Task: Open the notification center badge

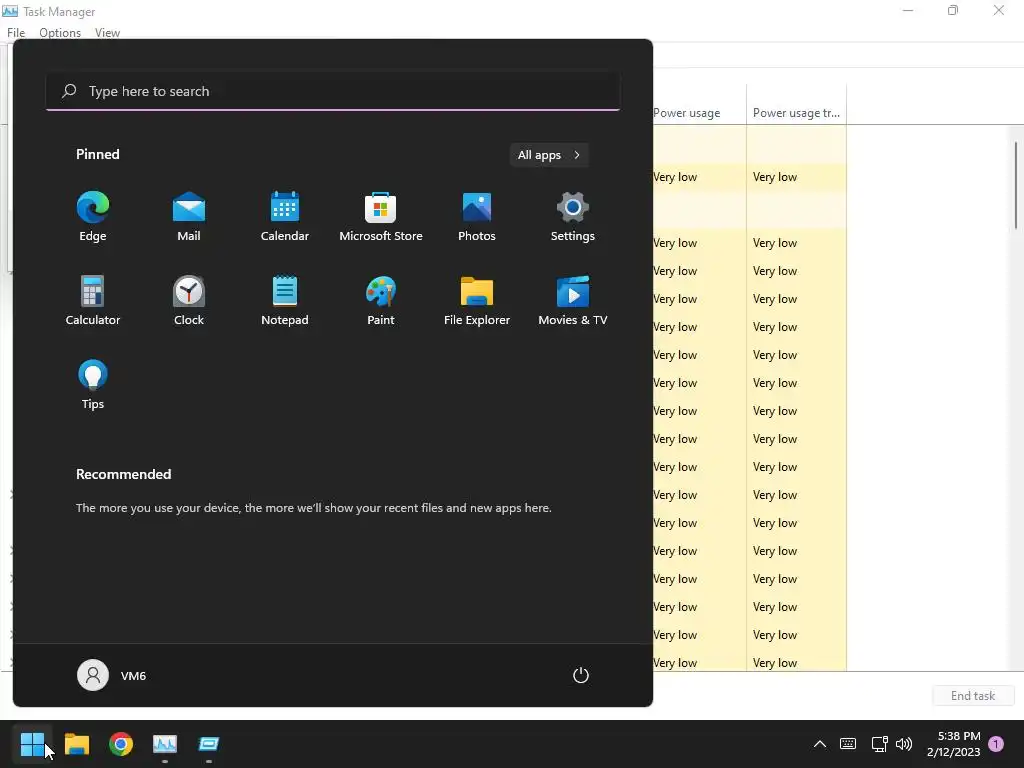Action: [x=996, y=744]
